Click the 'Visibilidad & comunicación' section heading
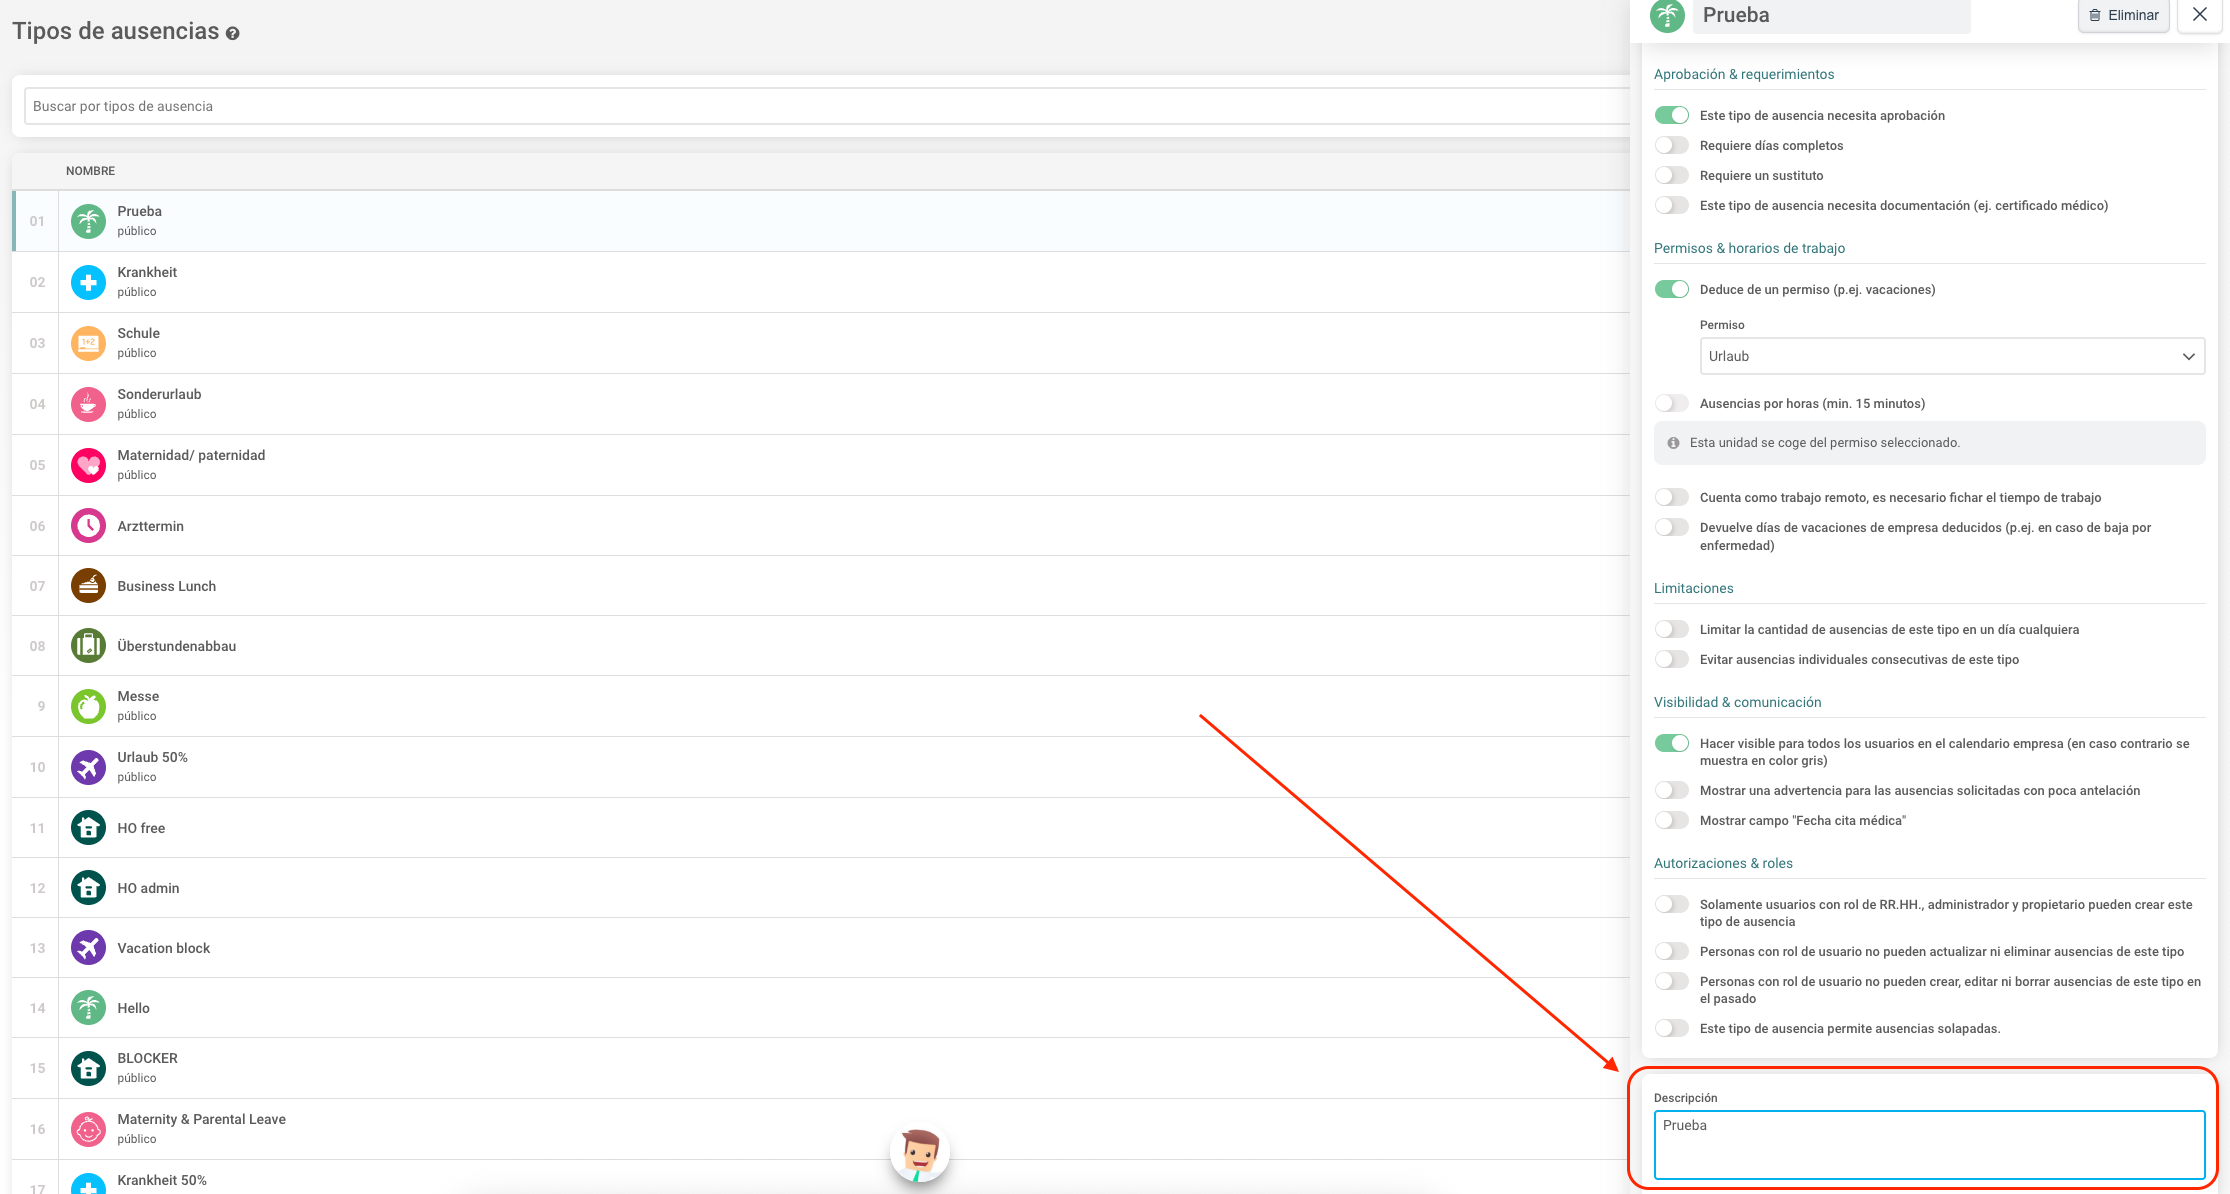 (1737, 703)
